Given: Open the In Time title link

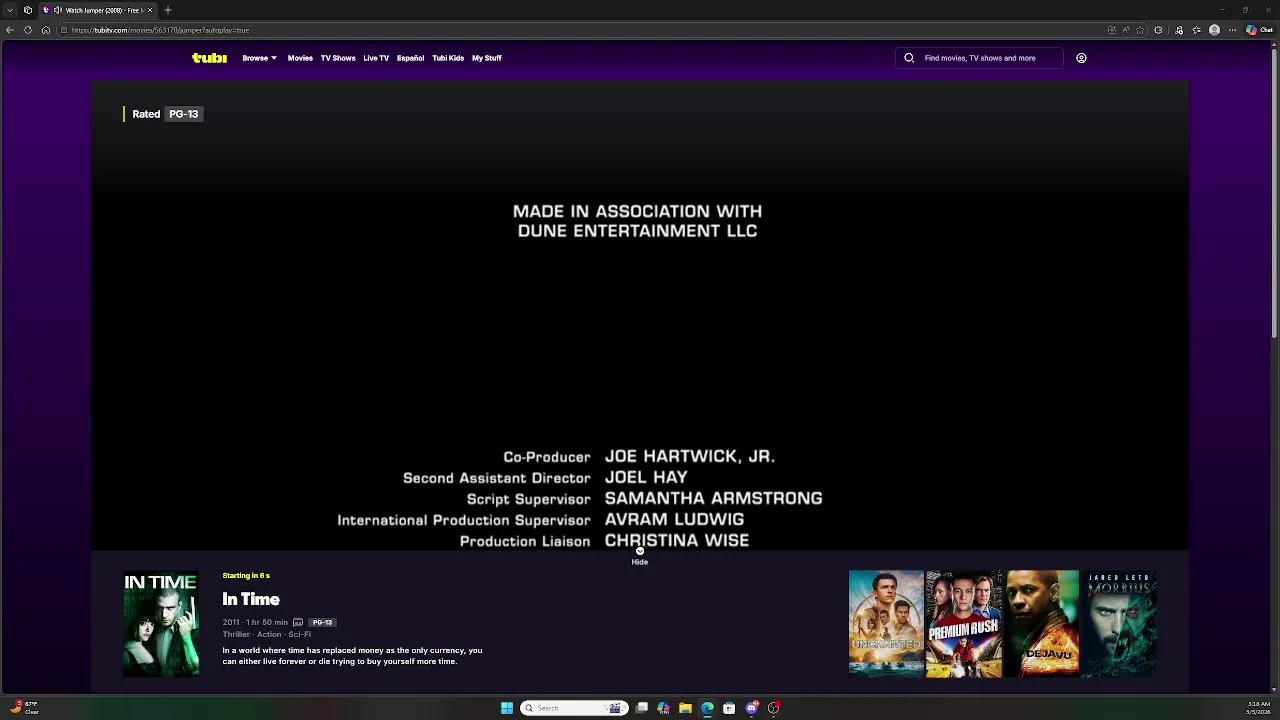Looking at the screenshot, I should (x=251, y=599).
